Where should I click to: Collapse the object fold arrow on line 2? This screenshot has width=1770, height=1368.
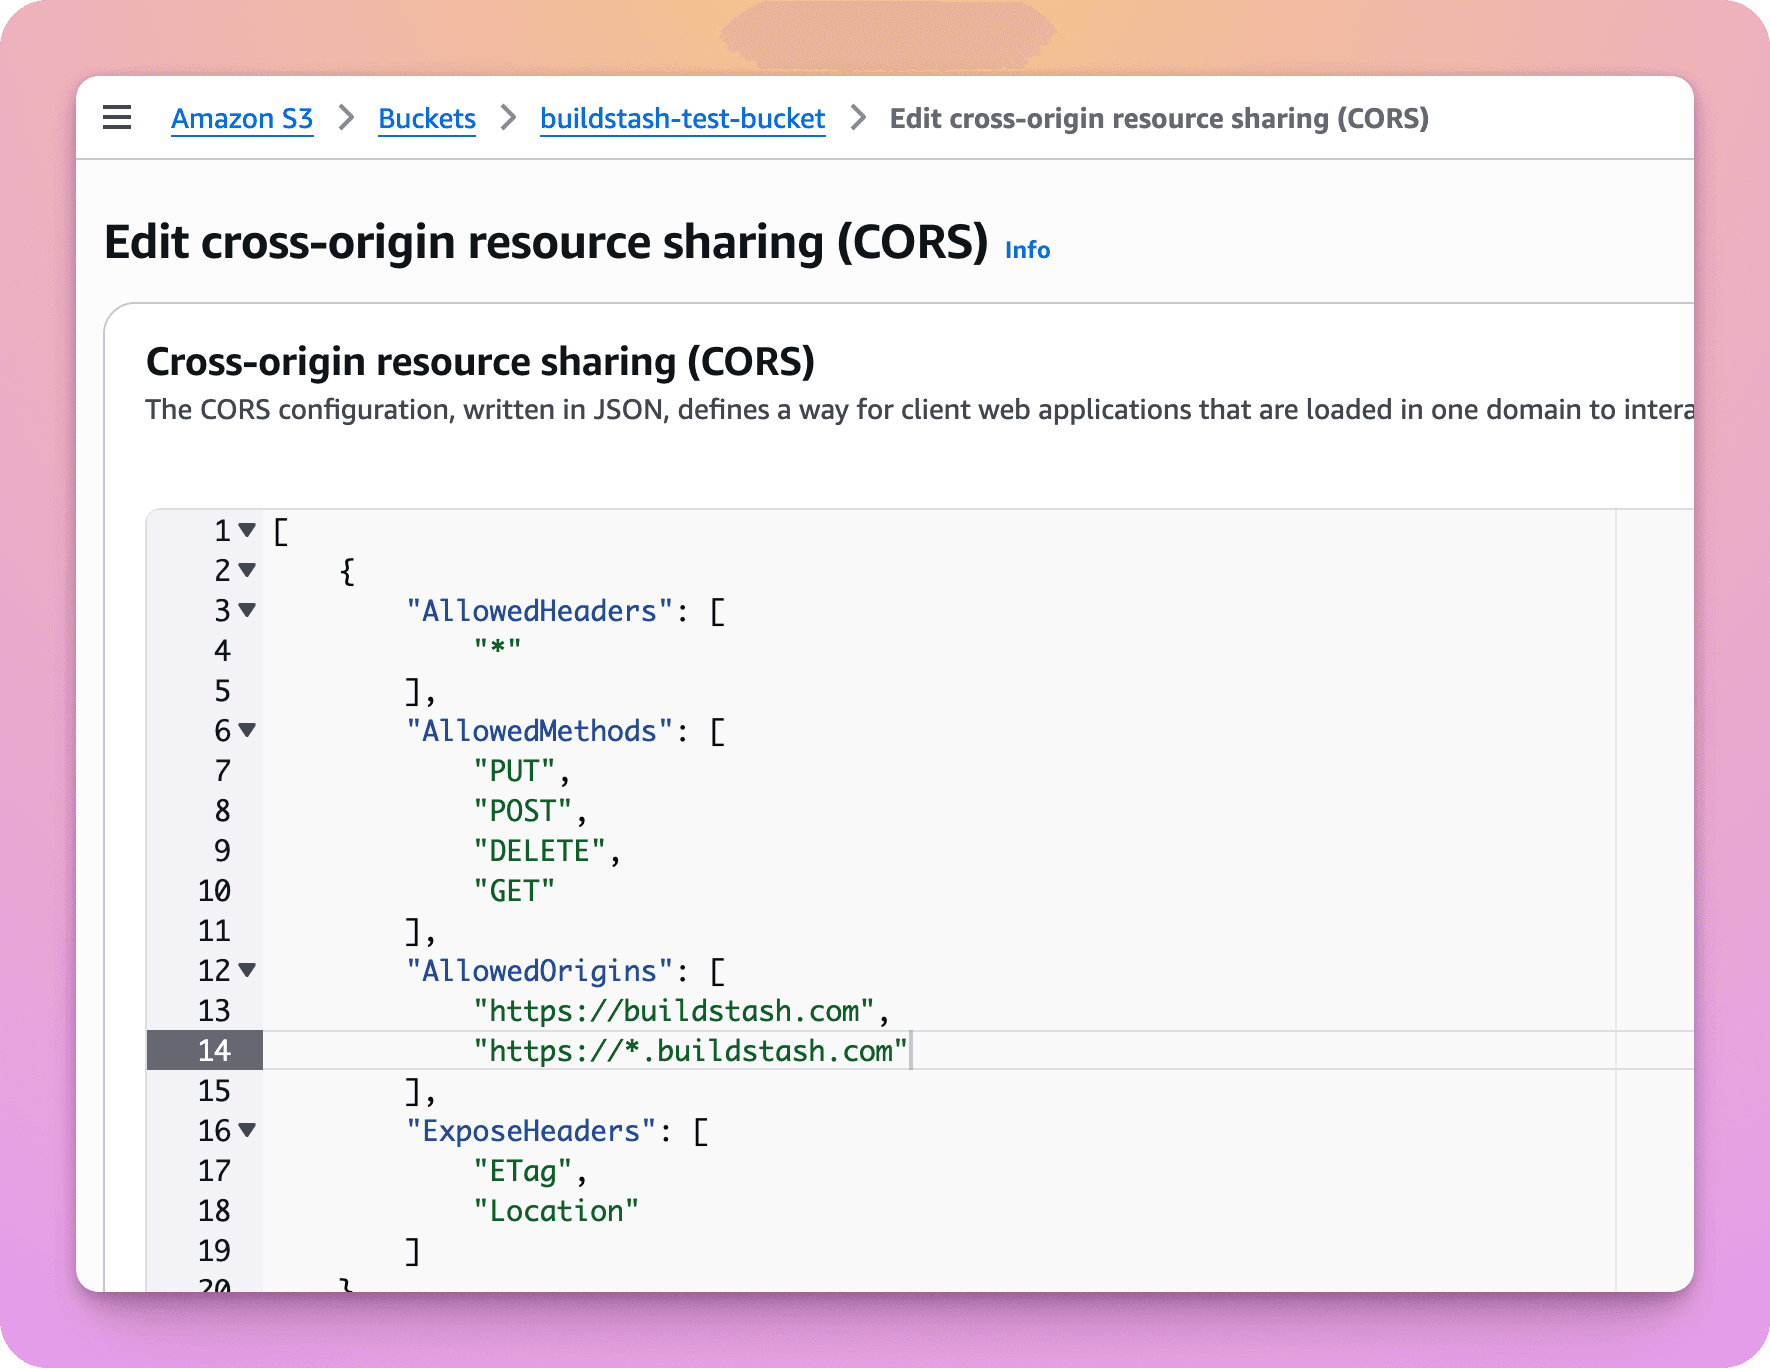247,570
